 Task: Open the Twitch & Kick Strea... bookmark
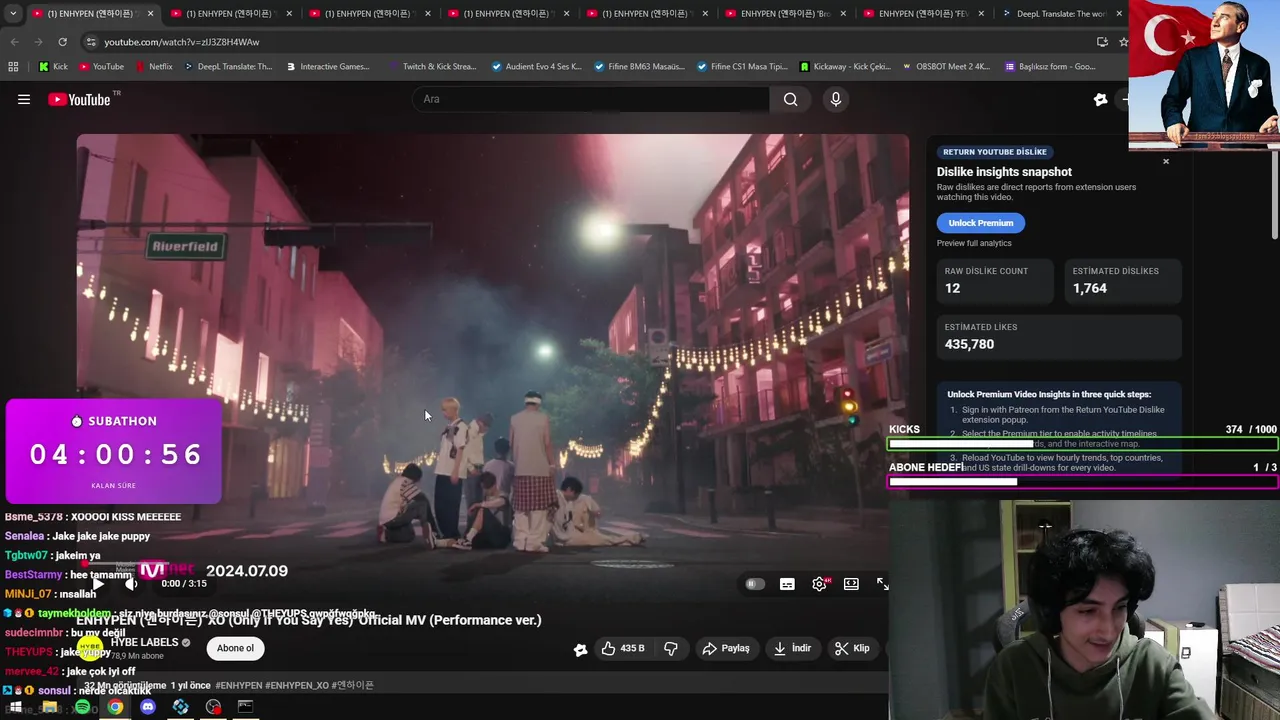pos(431,67)
